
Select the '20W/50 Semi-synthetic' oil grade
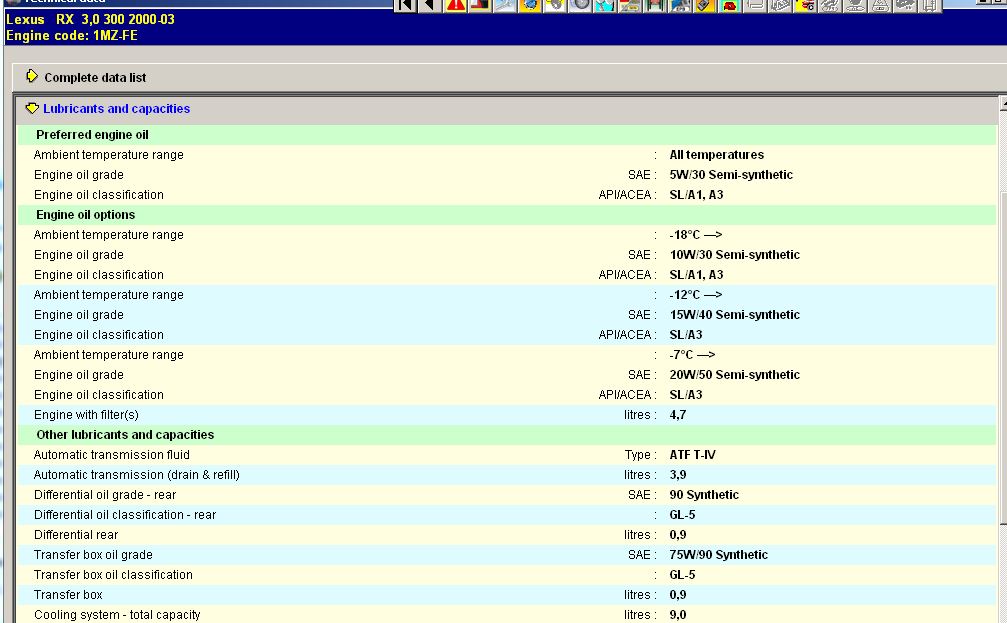coord(735,374)
